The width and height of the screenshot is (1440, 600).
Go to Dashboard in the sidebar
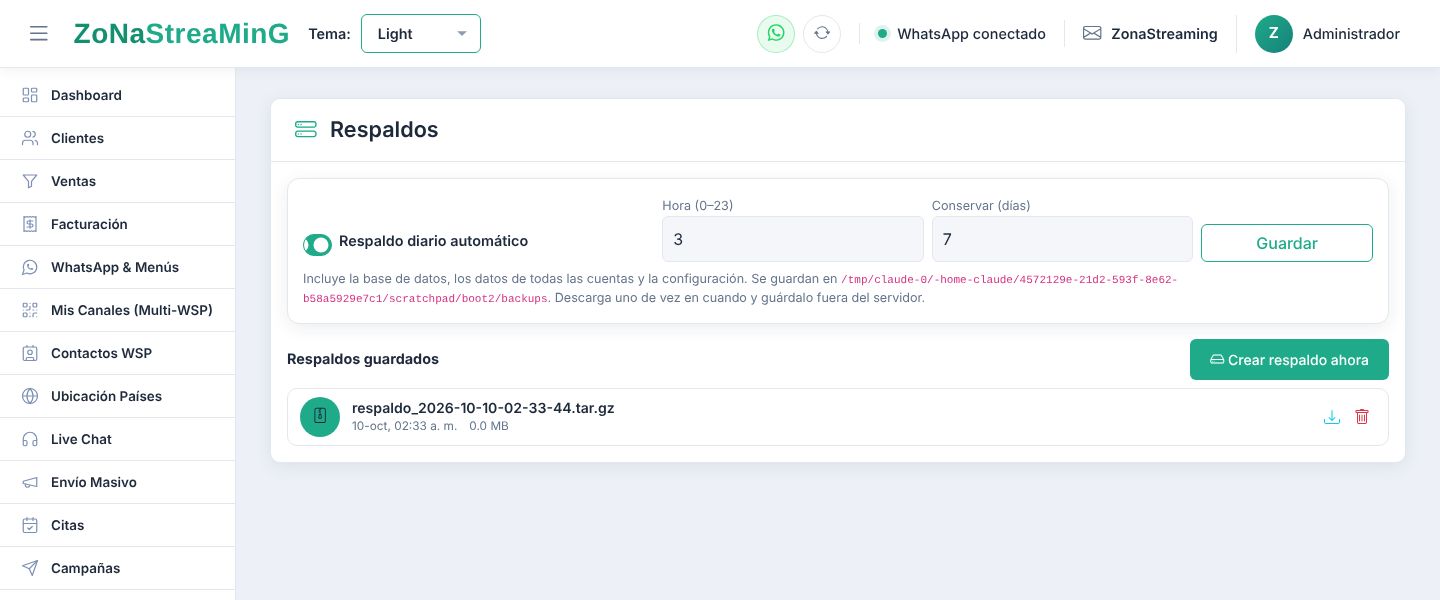(117, 95)
